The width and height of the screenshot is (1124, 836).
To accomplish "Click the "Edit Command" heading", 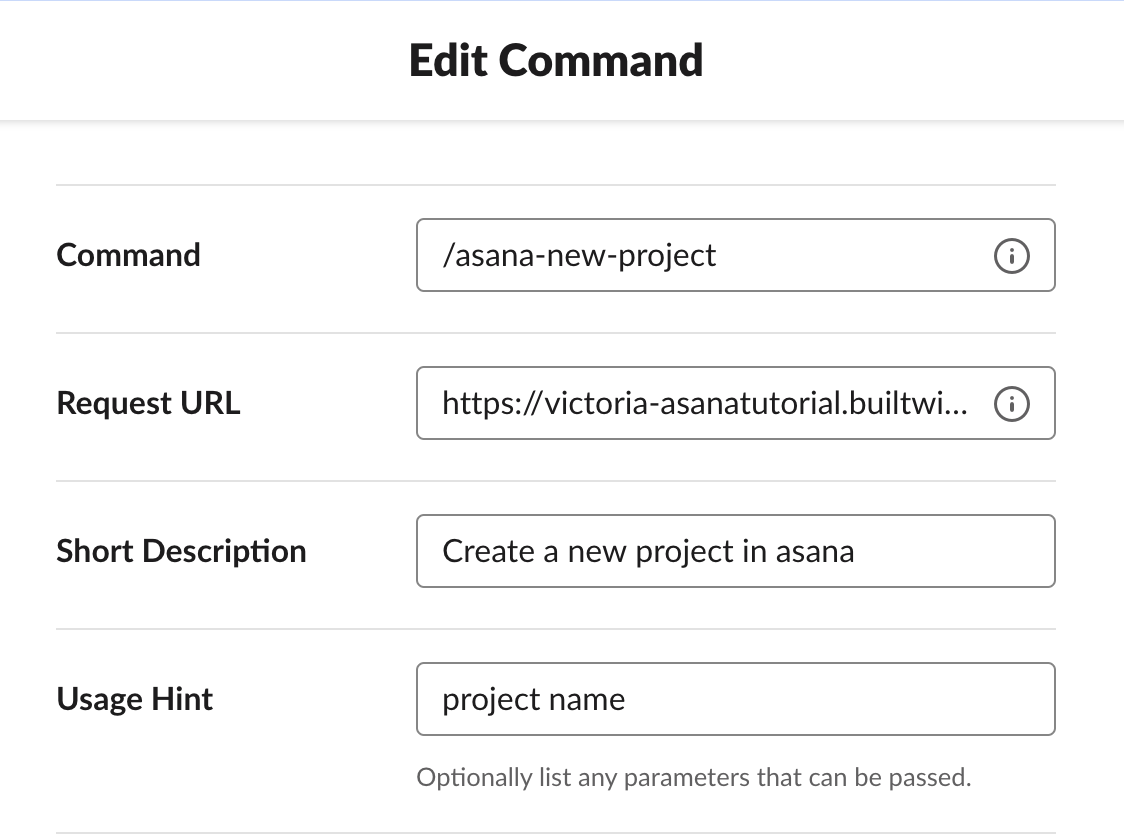I will (x=556, y=60).
